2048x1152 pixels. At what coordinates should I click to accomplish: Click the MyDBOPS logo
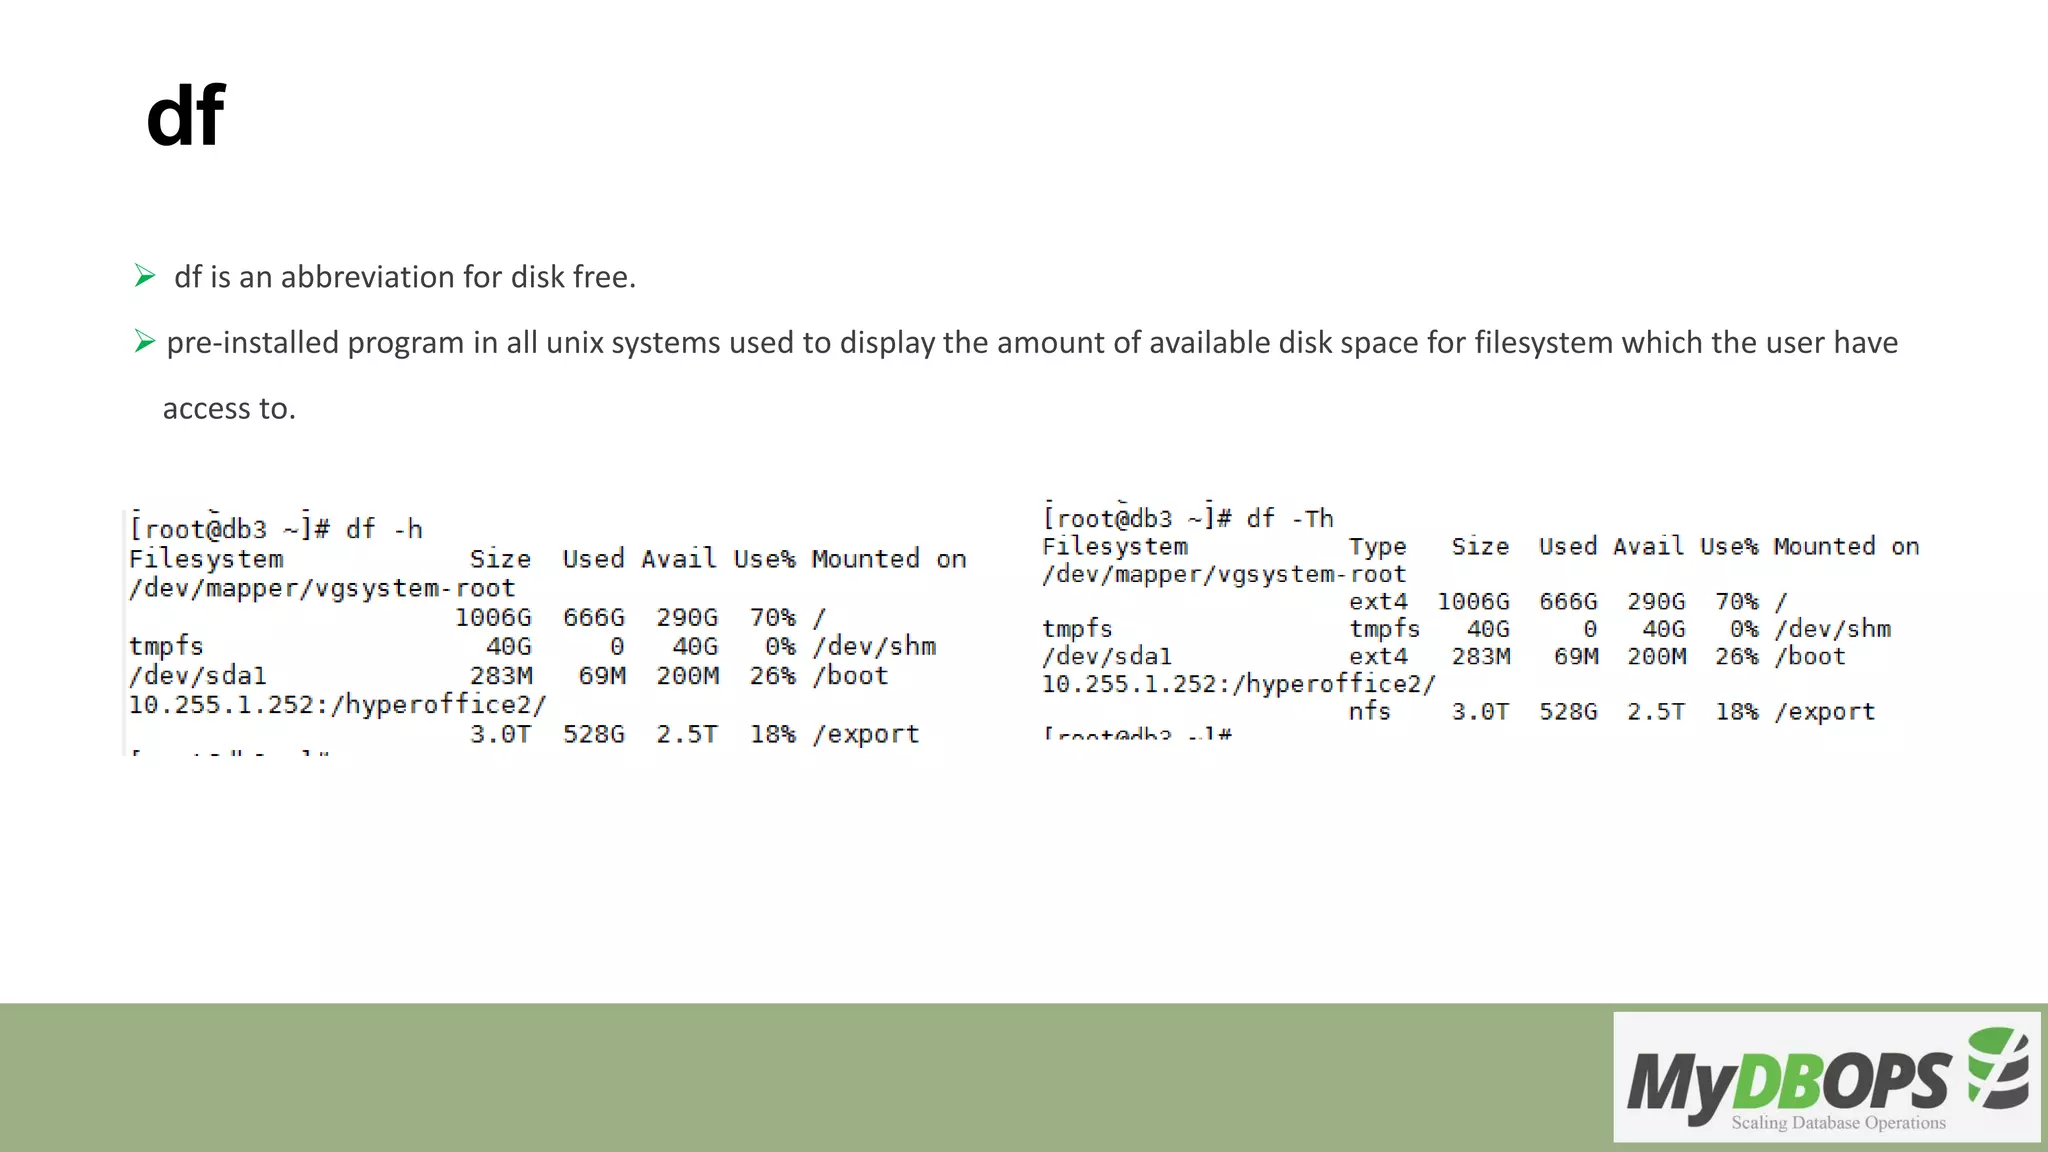(1826, 1077)
